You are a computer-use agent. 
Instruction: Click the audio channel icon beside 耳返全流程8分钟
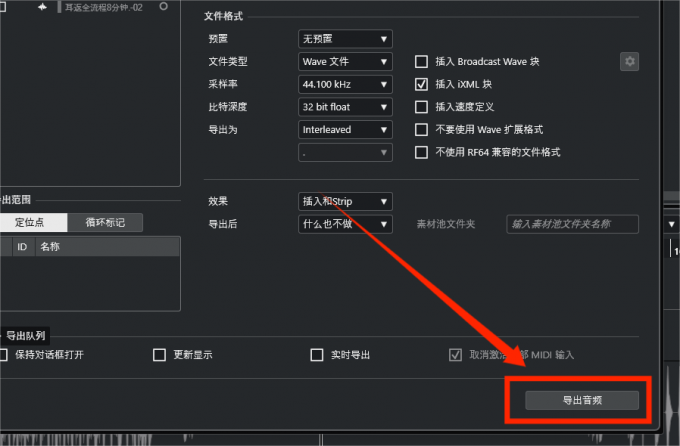pos(42,7)
